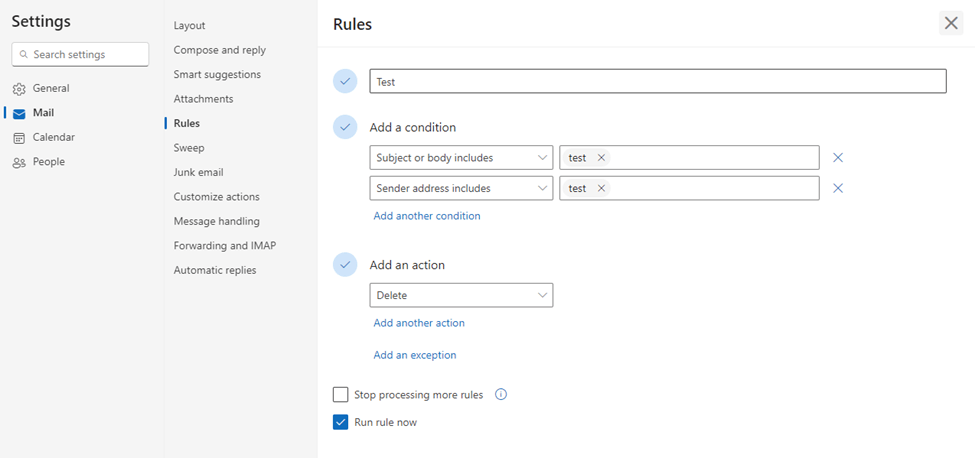Click Add another action link
Viewport: 975px width, 458px height.
click(418, 323)
